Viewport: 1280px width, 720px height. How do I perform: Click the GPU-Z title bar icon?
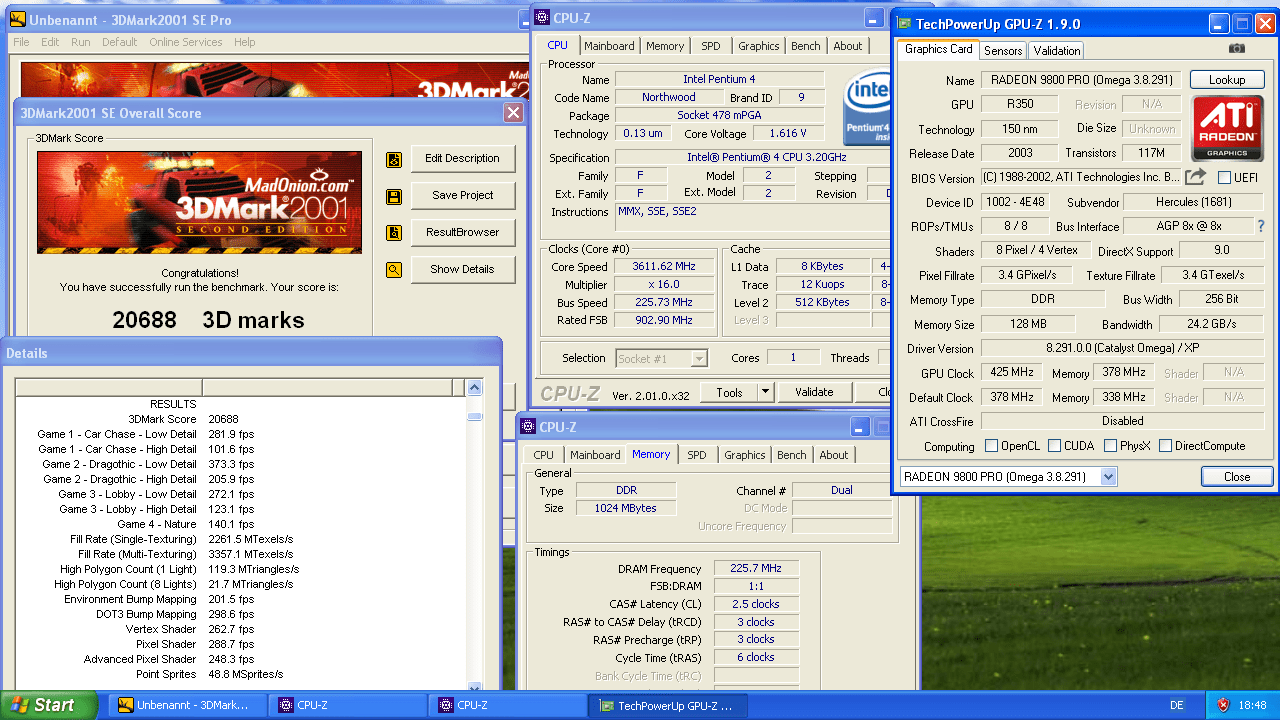click(904, 24)
